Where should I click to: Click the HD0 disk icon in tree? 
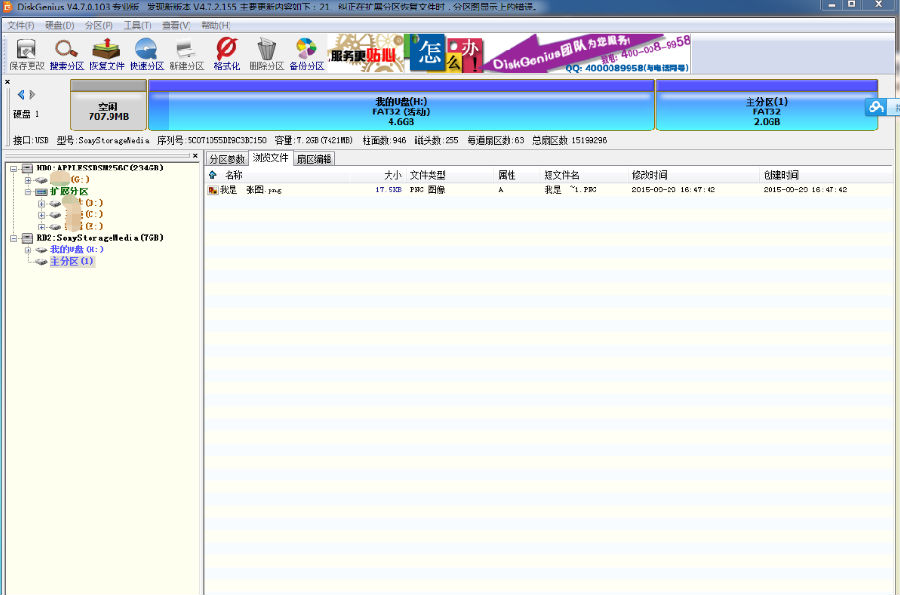(x=28, y=168)
